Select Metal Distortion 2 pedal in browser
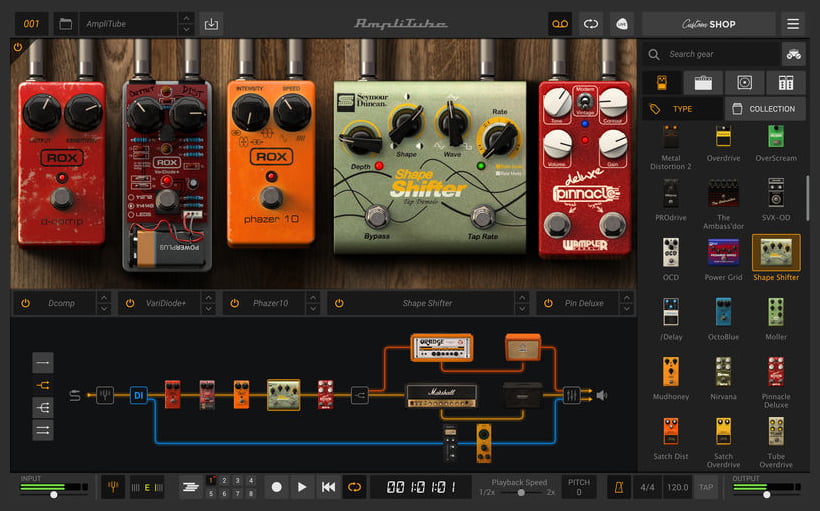Image resolution: width=820 pixels, height=511 pixels. (671, 148)
